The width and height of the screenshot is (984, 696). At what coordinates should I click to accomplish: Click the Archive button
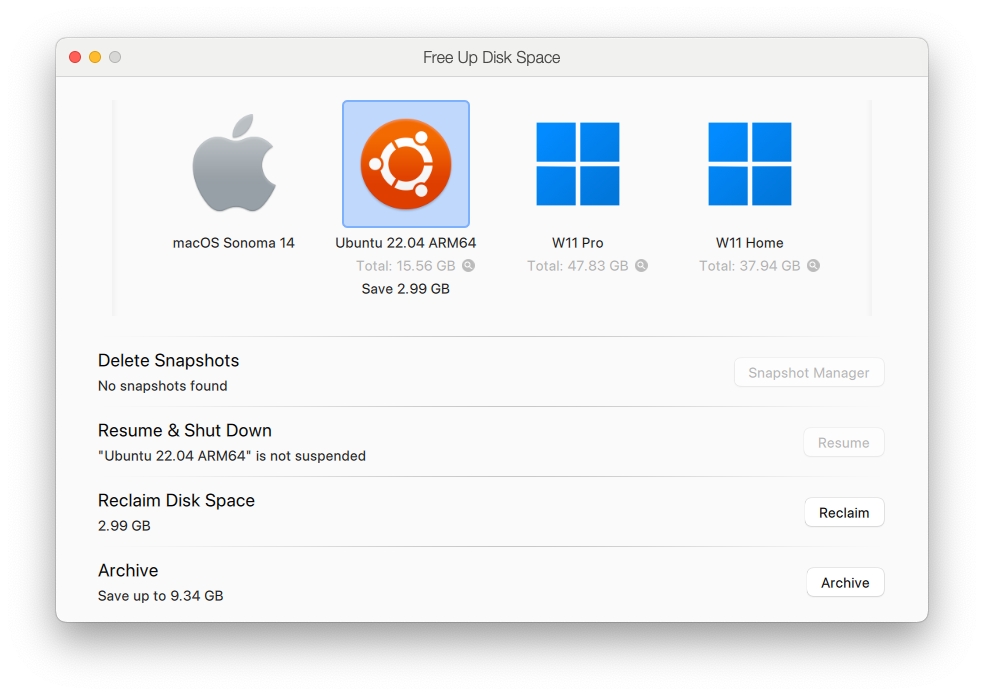845,583
